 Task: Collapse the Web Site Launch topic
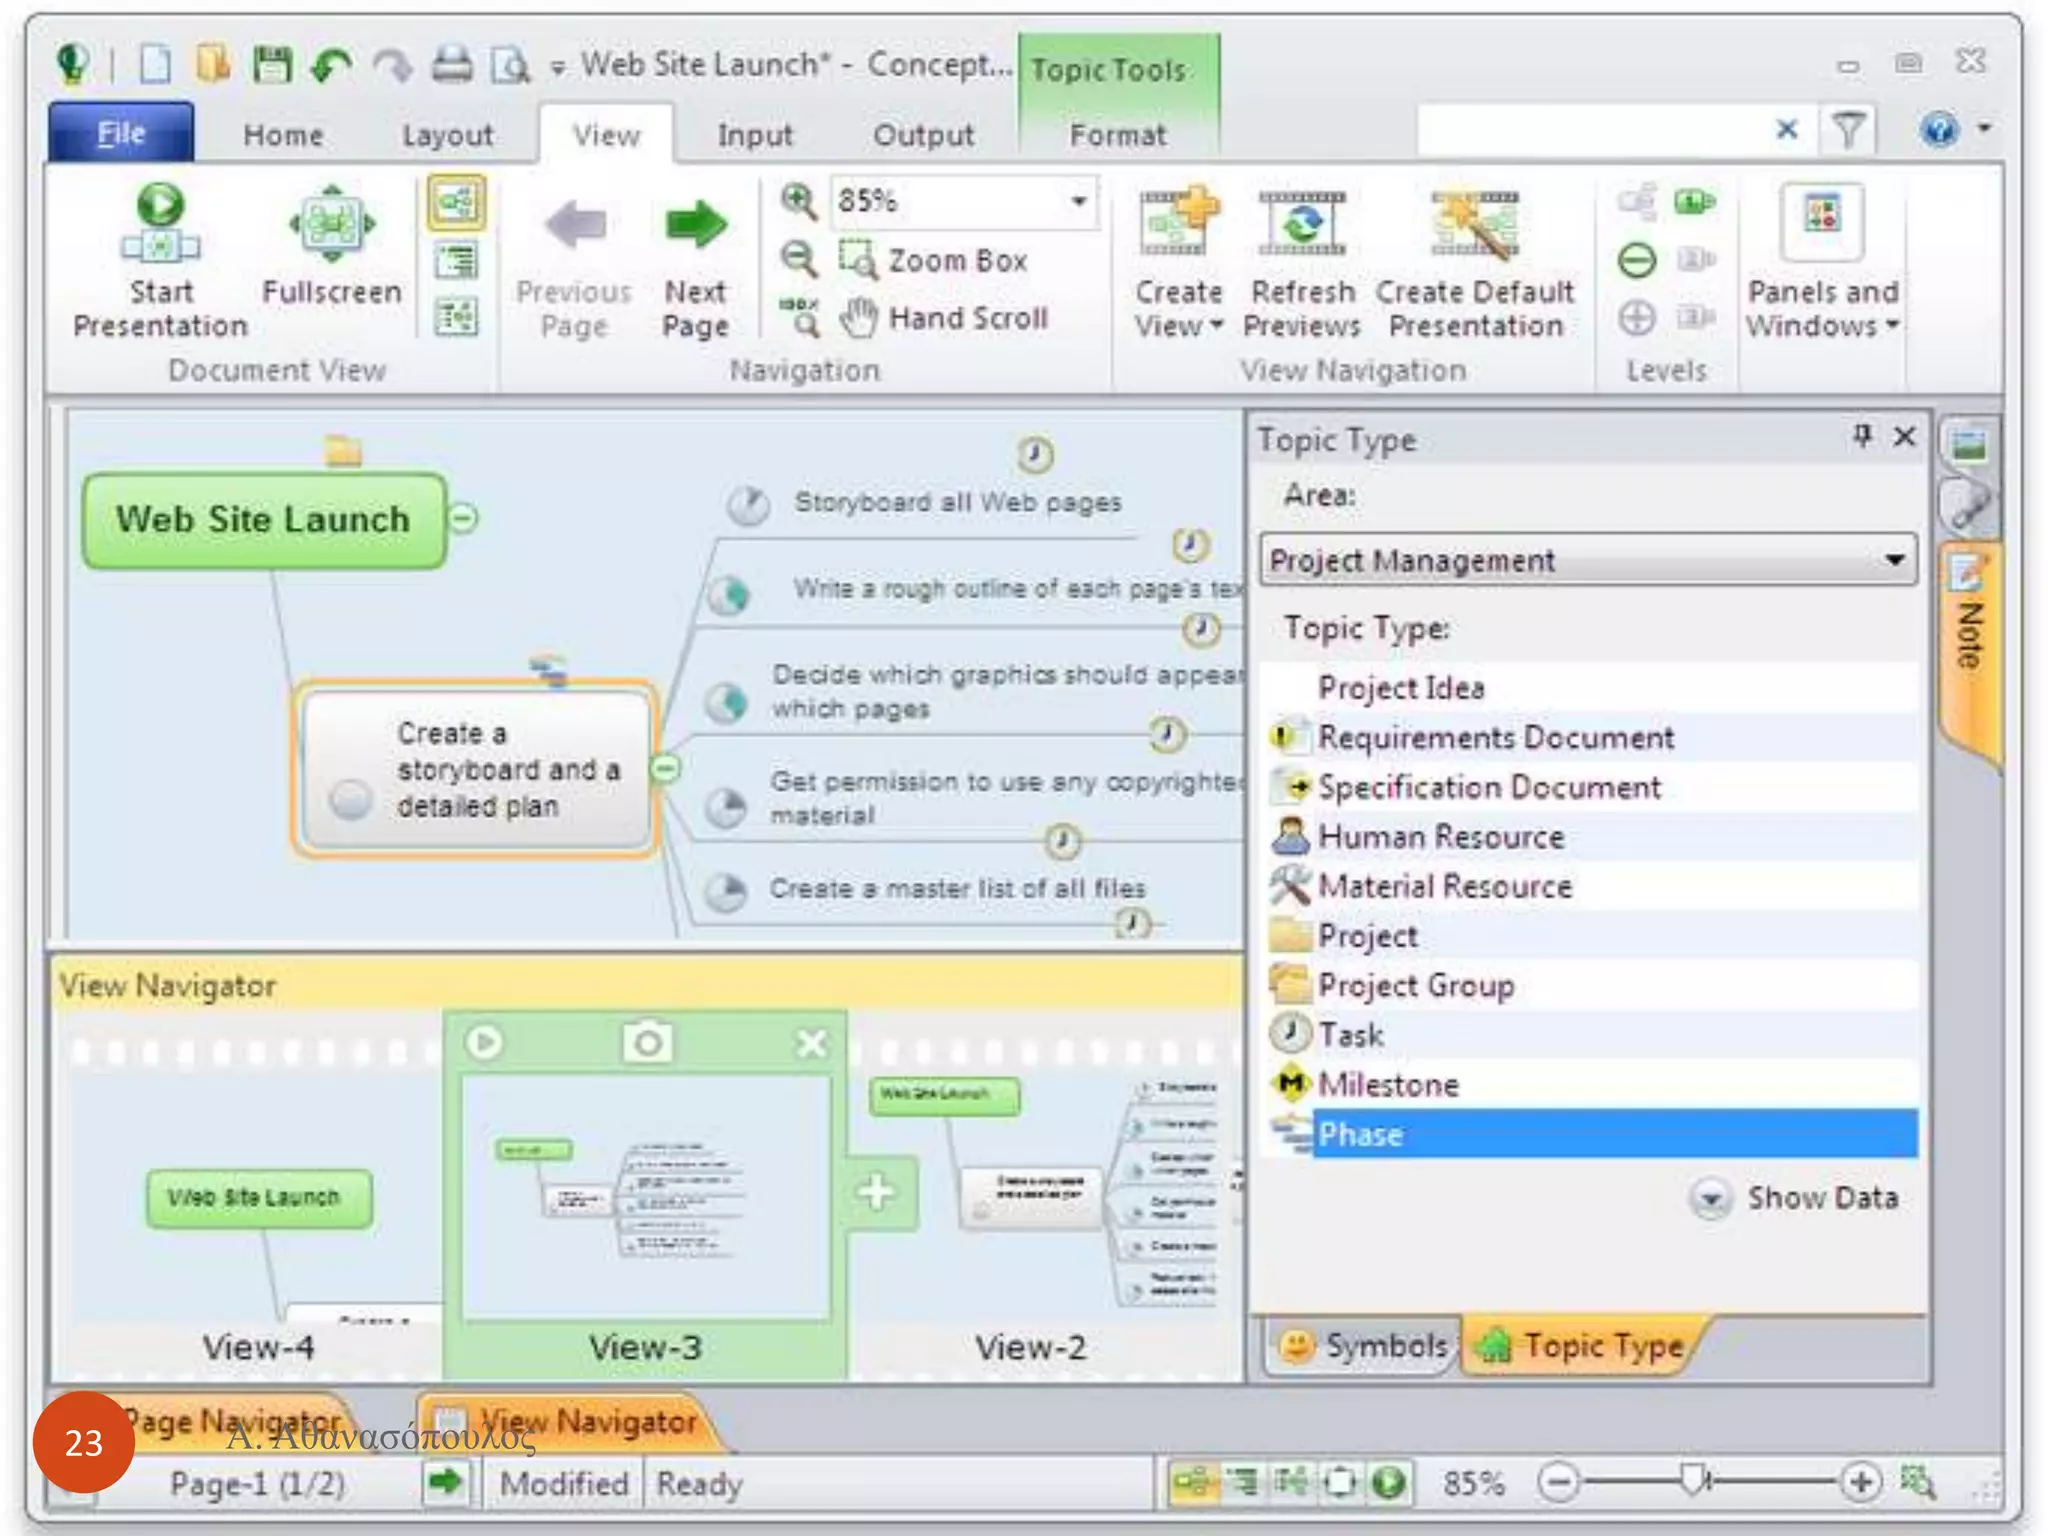tap(463, 518)
